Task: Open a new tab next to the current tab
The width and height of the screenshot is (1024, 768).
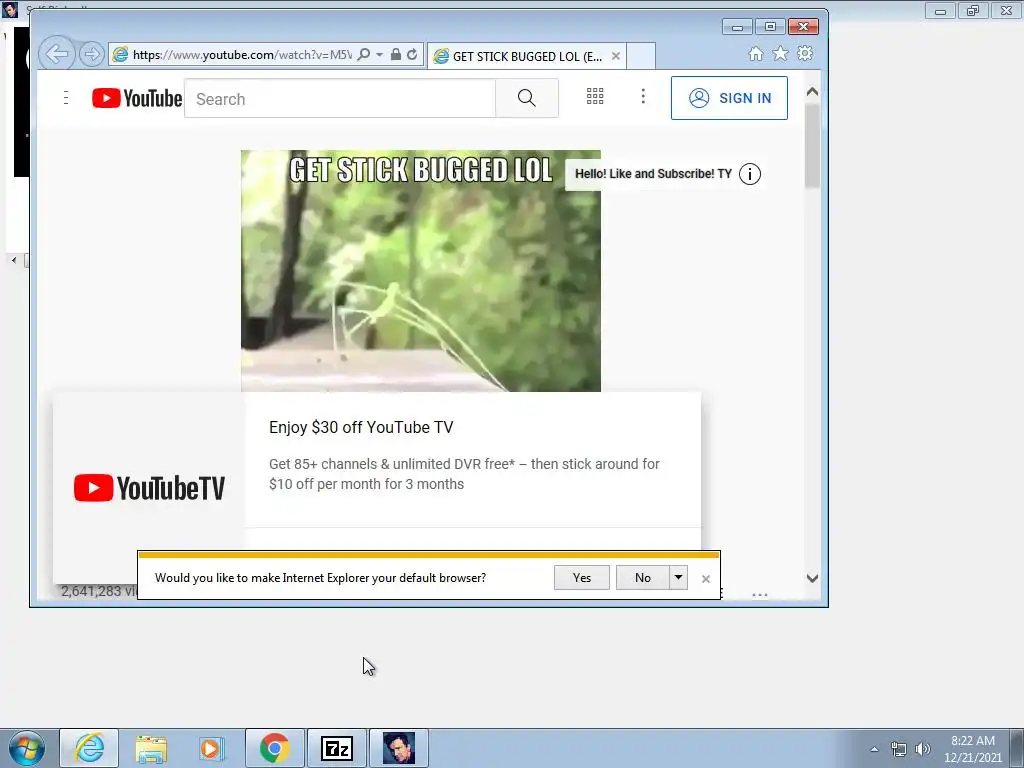Action: (x=641, y=56)
